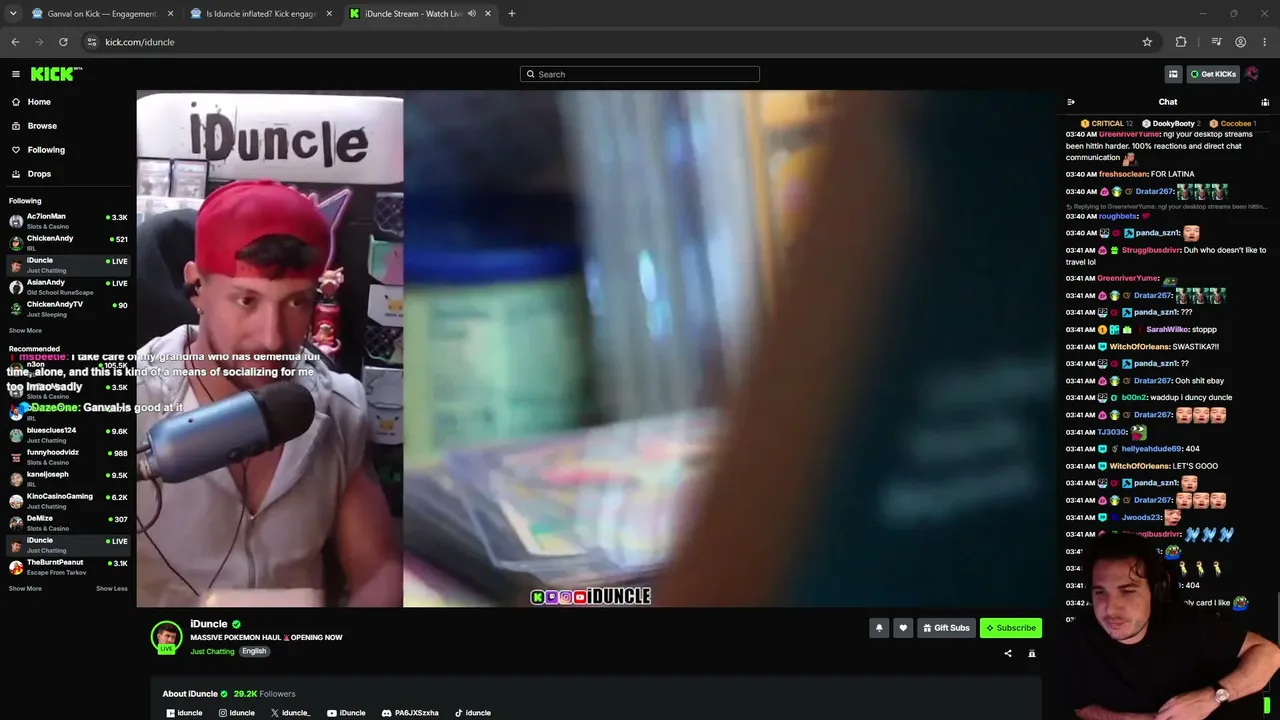
Task: Click username SarahWilko in chat
Action: click(x=1167, y=330)
